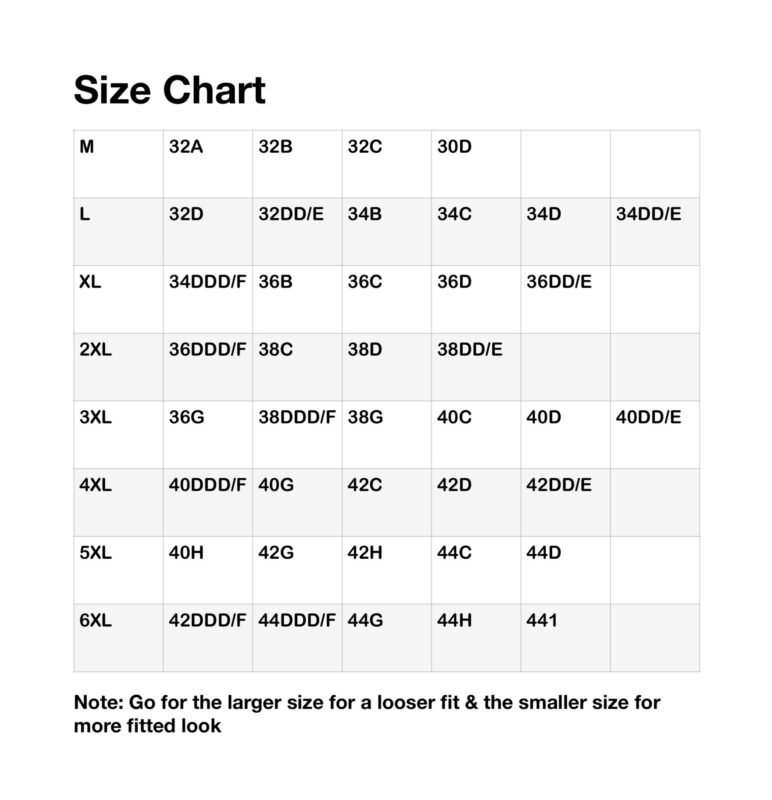Click the 40DD/E size cell
The width and height of the screenshot is (772, 800).
[x=649, y=417]
